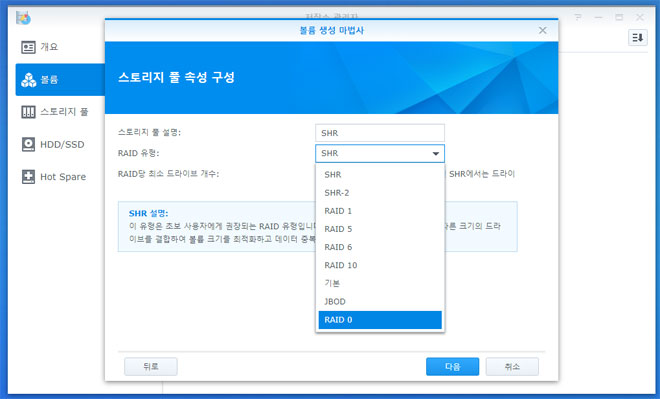This screenshot has height=399, width=660.
Task: Choose SHR from the RAID list
Action: pyautogui.click(x=380, y=175)
